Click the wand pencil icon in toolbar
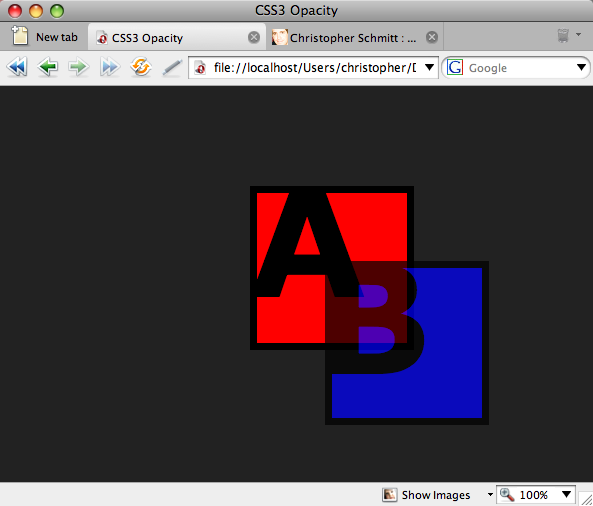This screenshot has width=593, height=506. tap(172, 68)
